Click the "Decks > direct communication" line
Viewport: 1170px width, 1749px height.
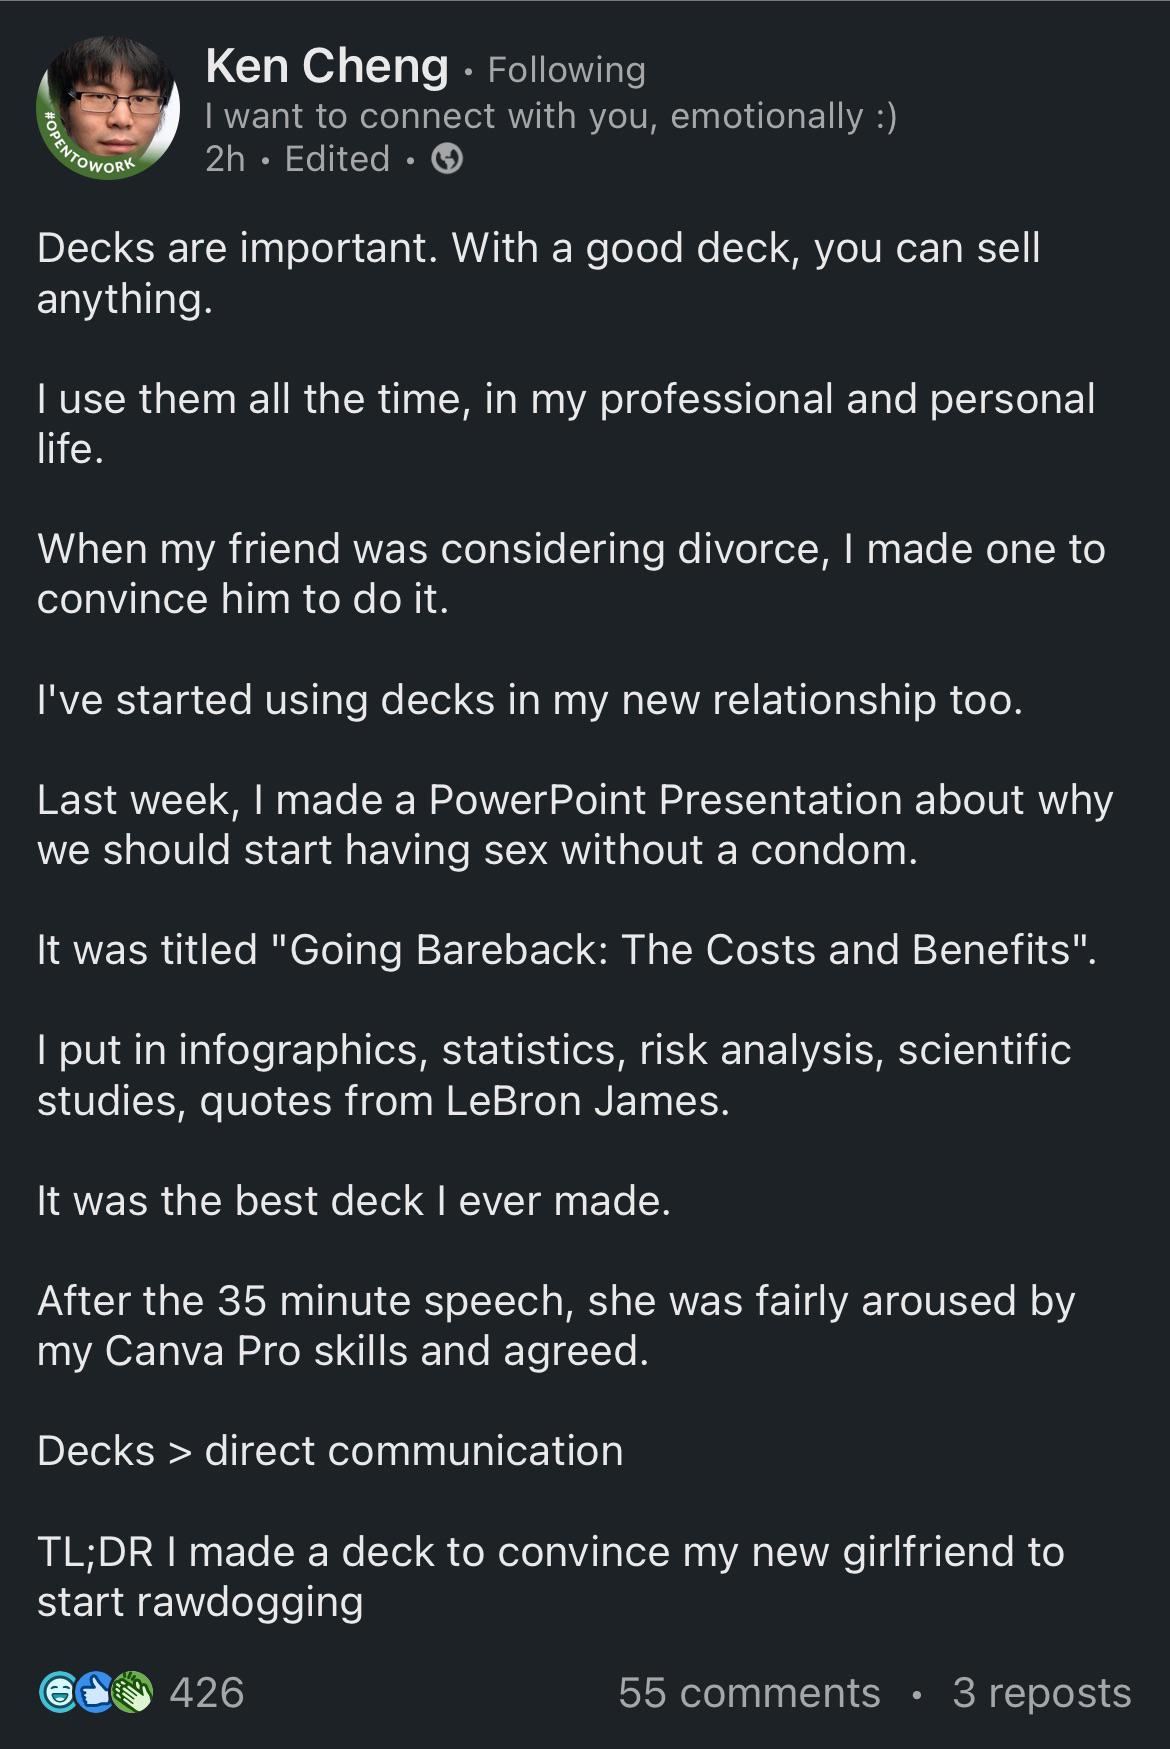(330, 1451)
